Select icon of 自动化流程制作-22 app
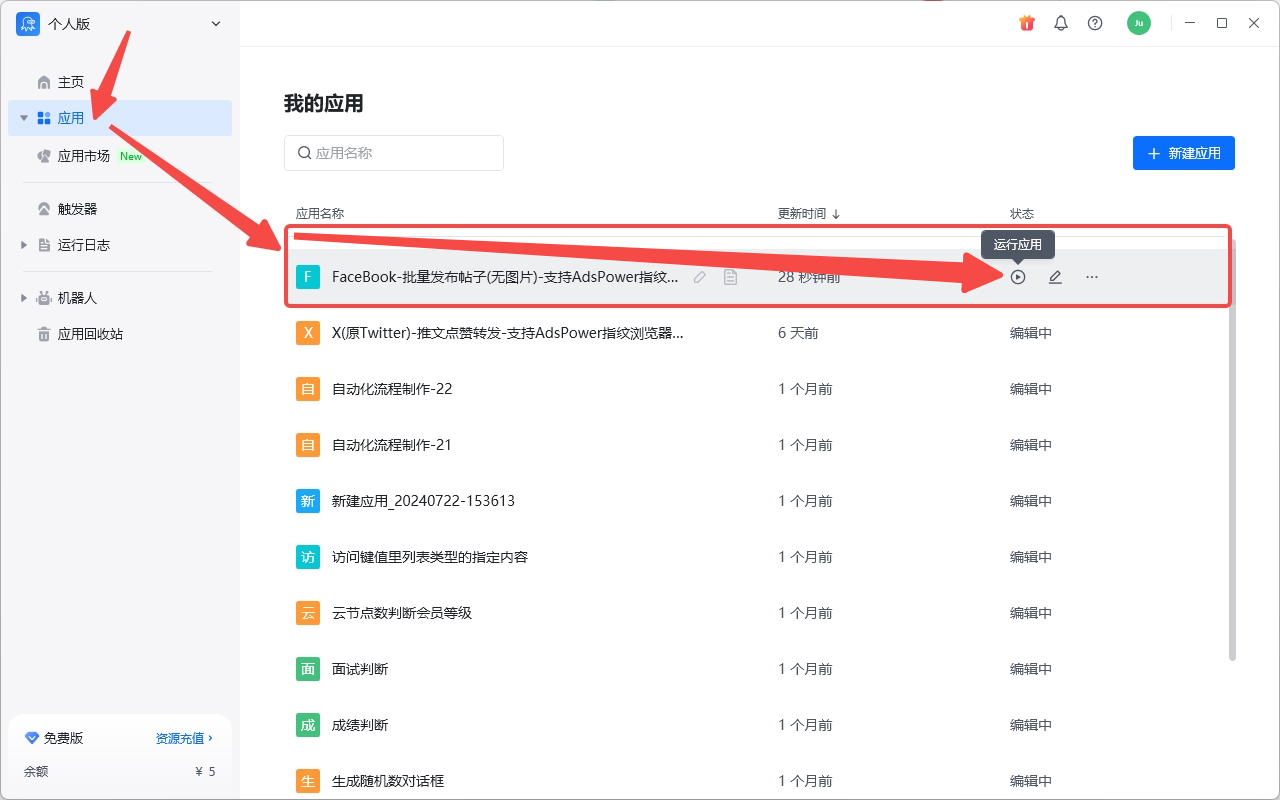The width and height of the screenshot is (1280, 800). pyautogui.click(x=308, y=389)
